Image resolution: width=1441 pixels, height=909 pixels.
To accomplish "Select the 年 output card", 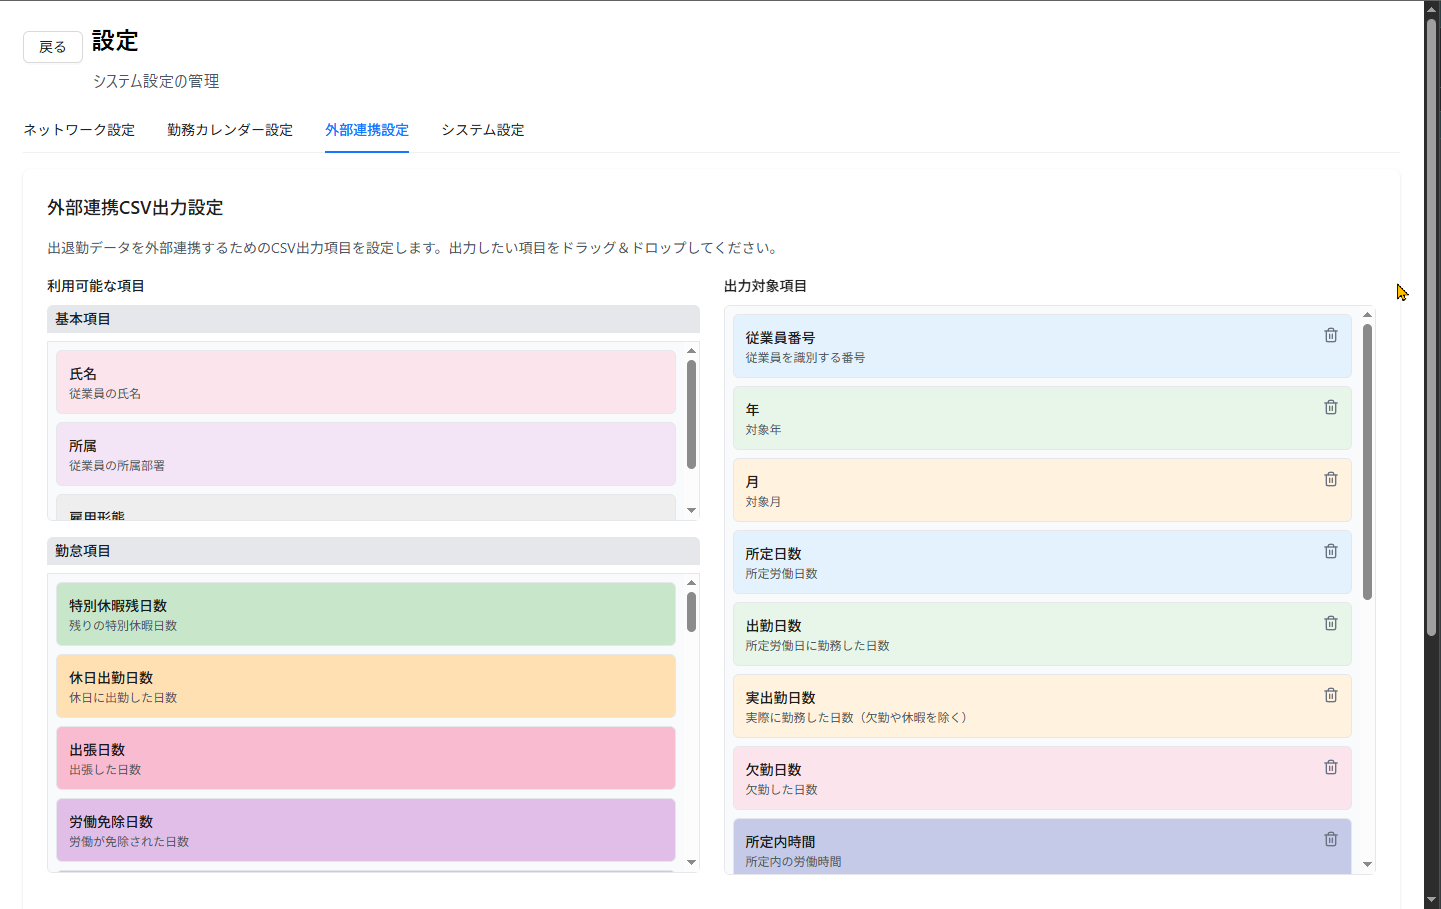I will point(1042,418).
